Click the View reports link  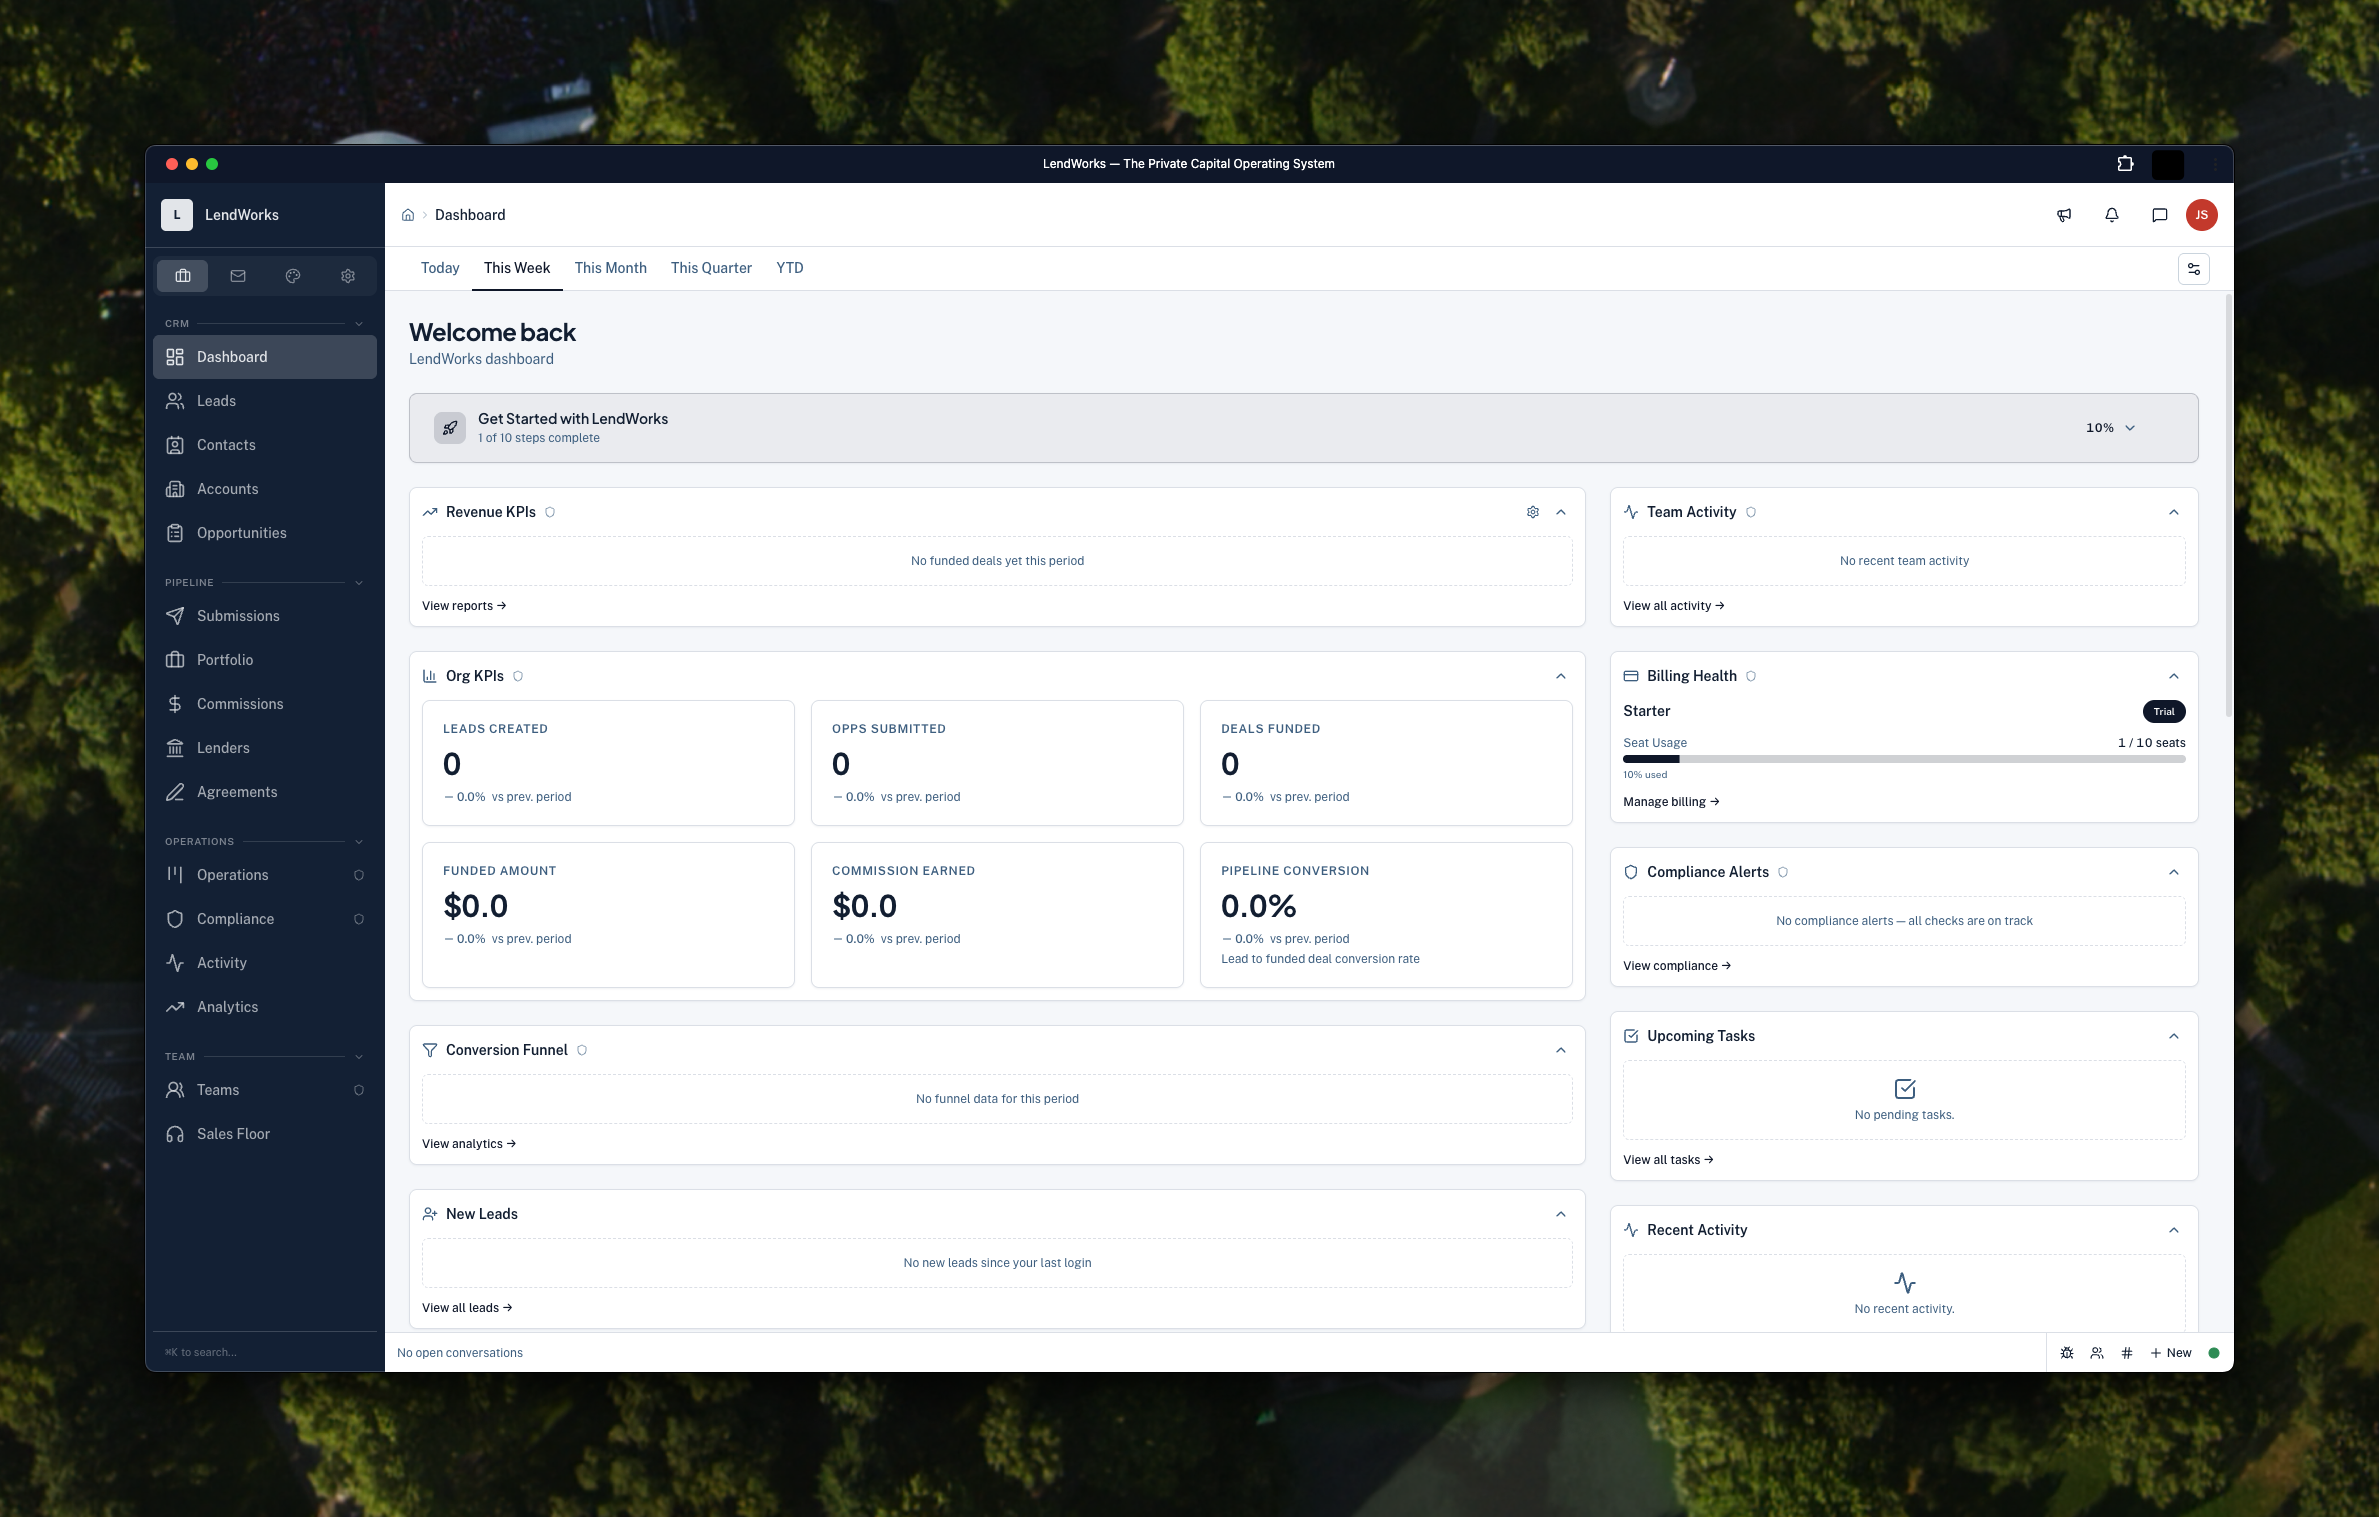pos(464,606)
